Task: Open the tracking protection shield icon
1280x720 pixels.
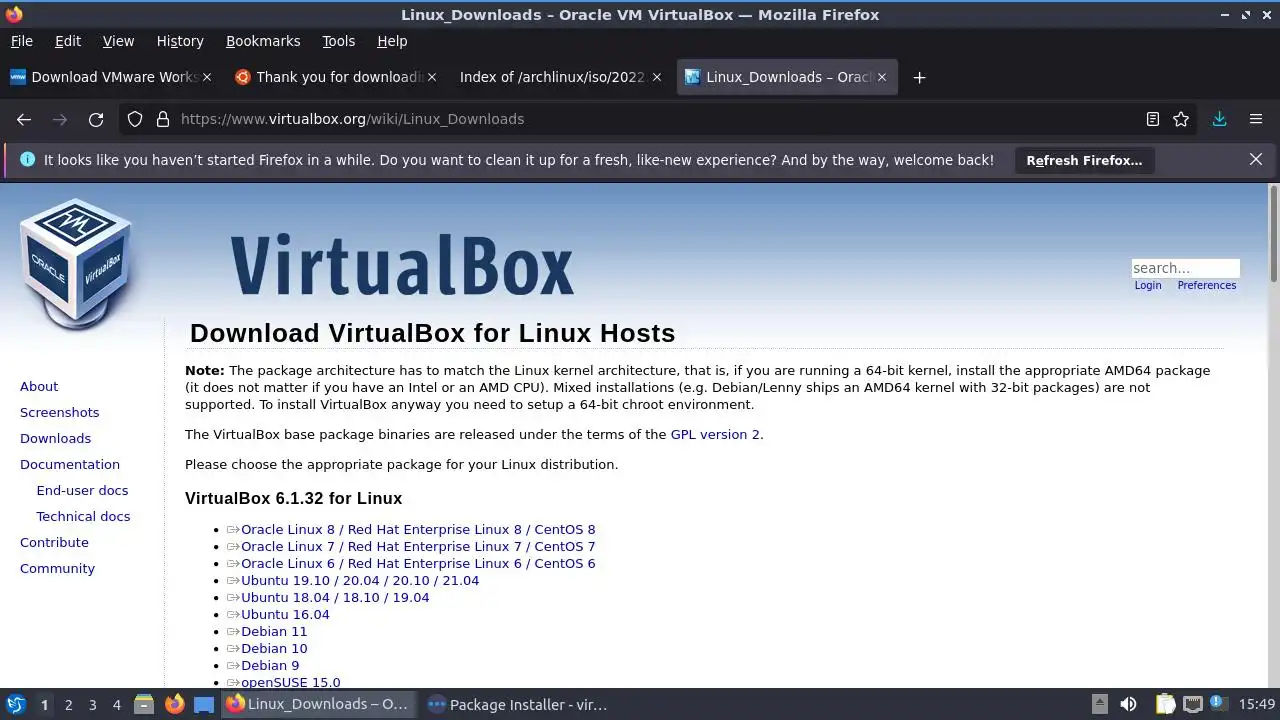Action: click(x=135, y=119)
